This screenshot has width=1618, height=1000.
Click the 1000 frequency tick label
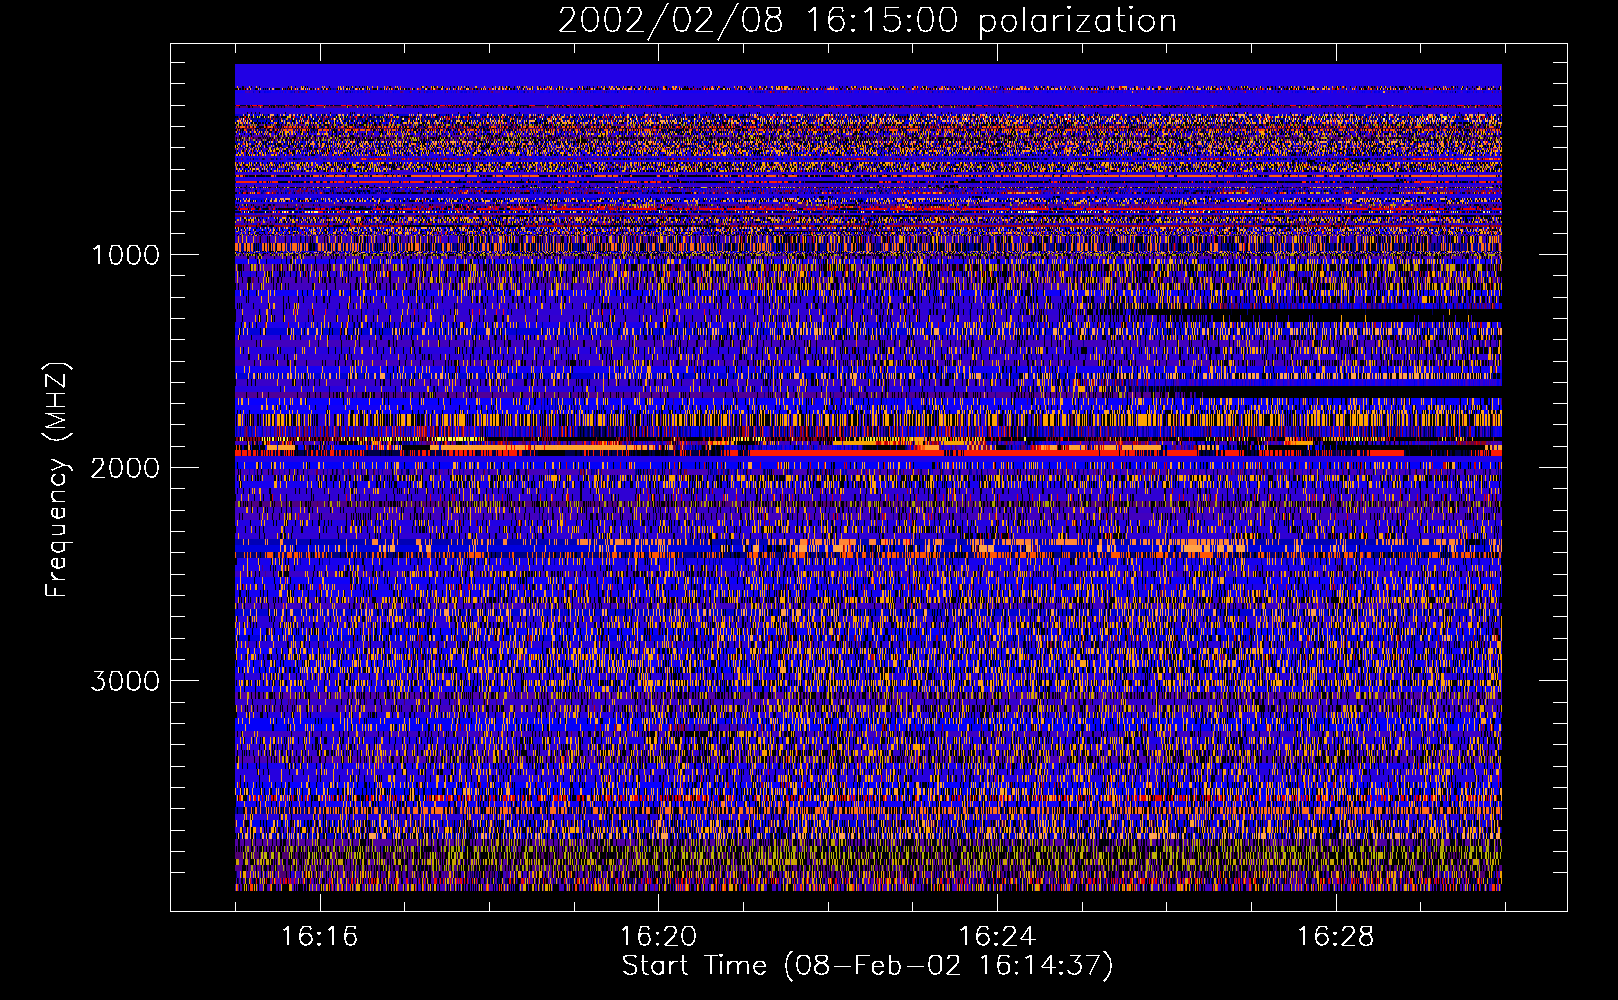click(125, 255)
